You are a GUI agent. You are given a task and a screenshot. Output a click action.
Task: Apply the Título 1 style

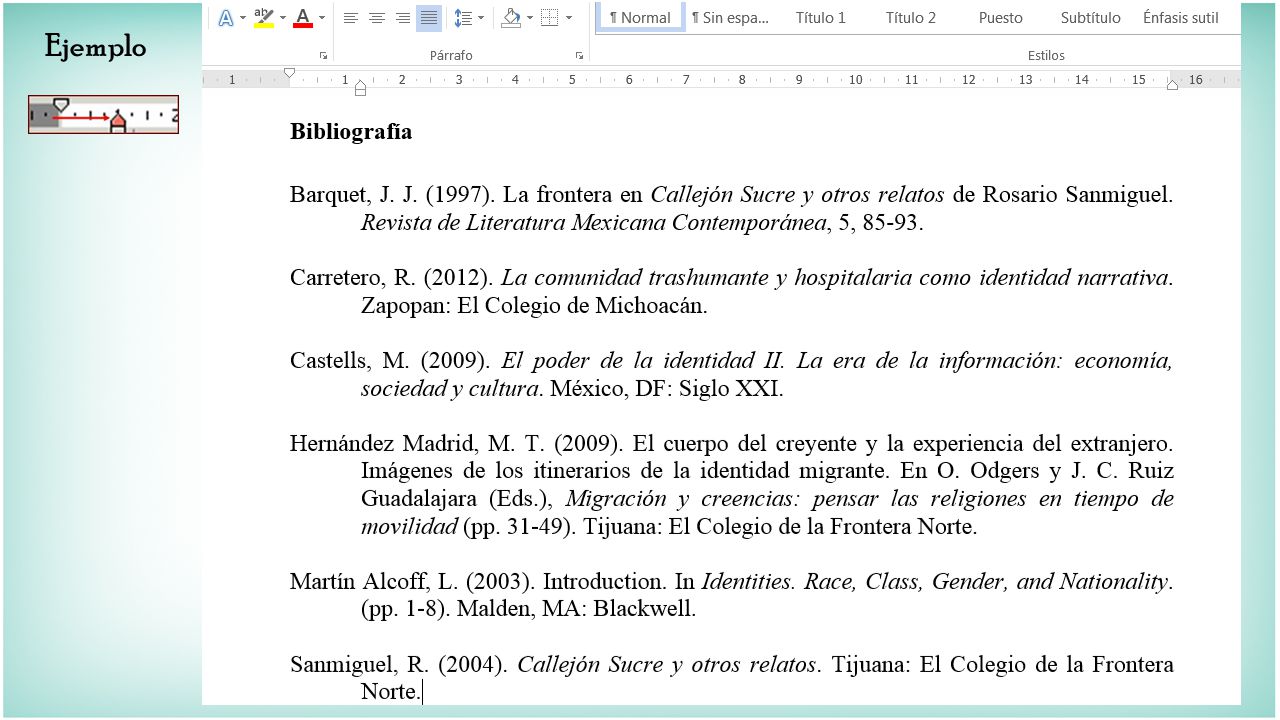pyautogui.click(x=821, y=17)
